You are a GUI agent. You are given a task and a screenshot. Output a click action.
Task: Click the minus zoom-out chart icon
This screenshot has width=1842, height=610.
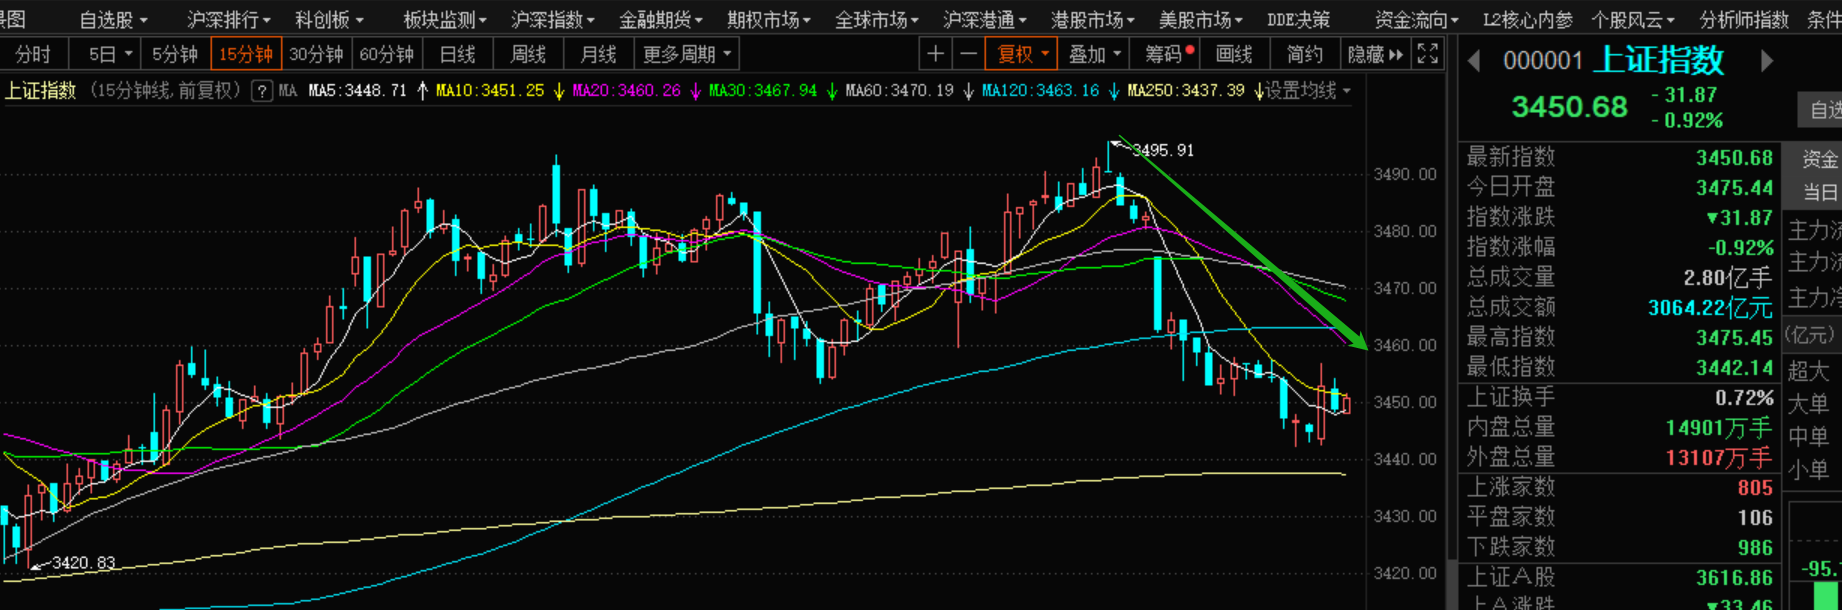[x=968, y=54]
